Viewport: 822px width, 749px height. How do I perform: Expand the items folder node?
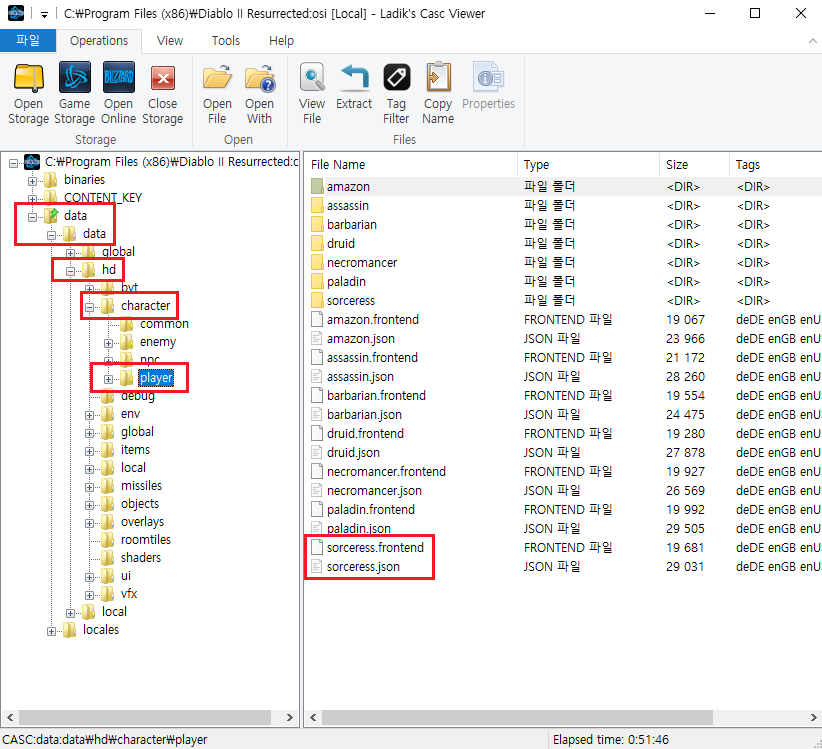[90, 451]
